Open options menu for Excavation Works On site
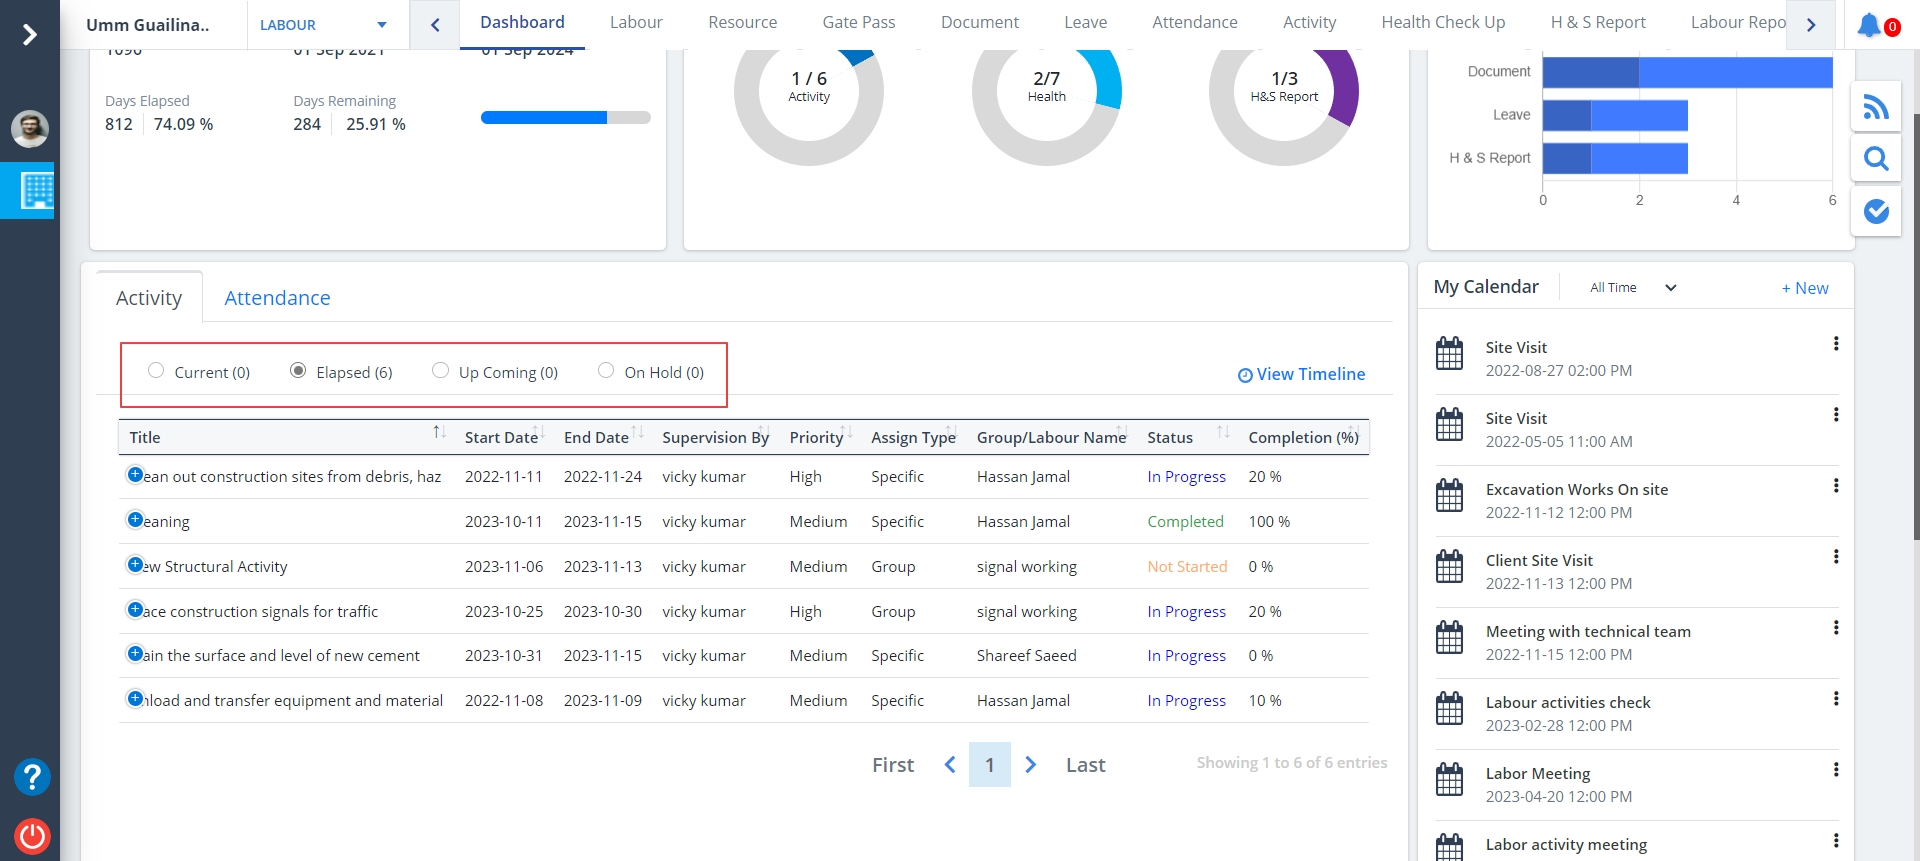The width and height of the screenshot is (1920, 861). pos(1835,486)
